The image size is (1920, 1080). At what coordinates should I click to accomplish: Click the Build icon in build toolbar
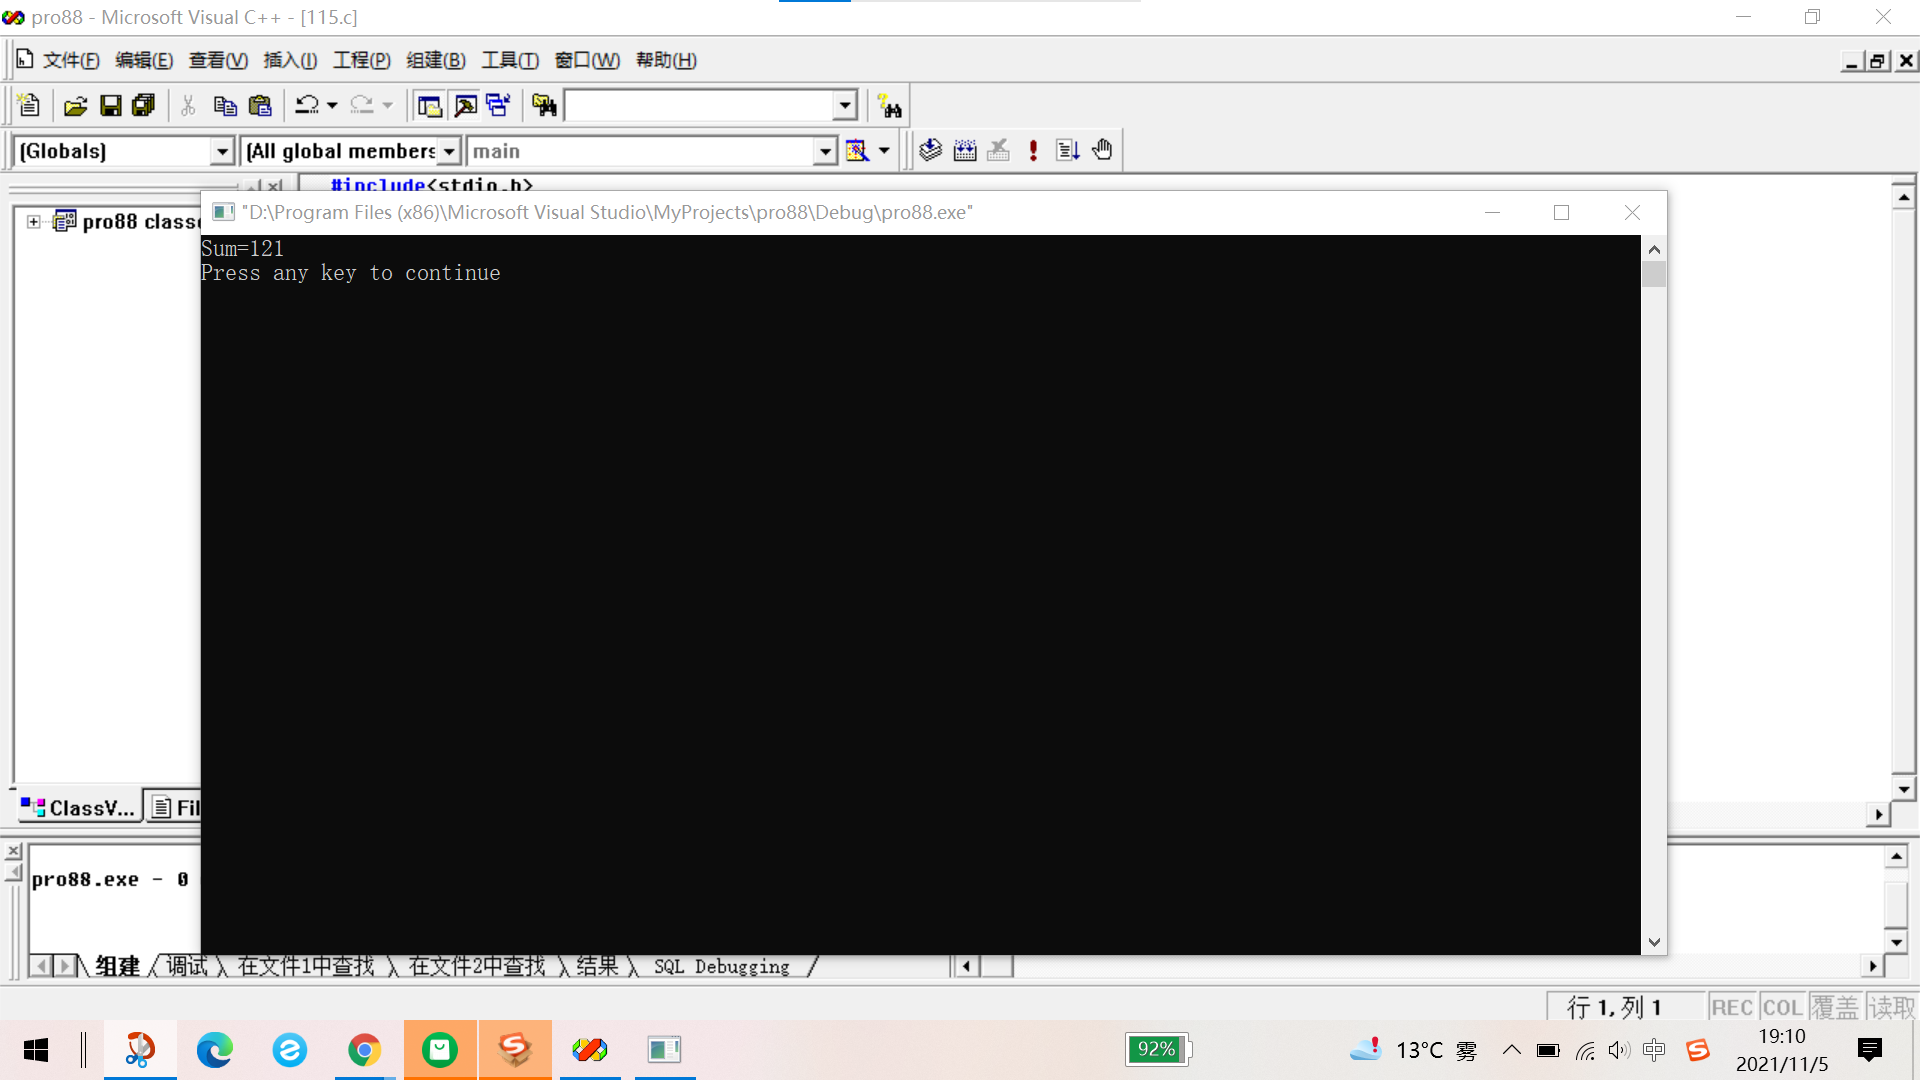pos(964,150)
